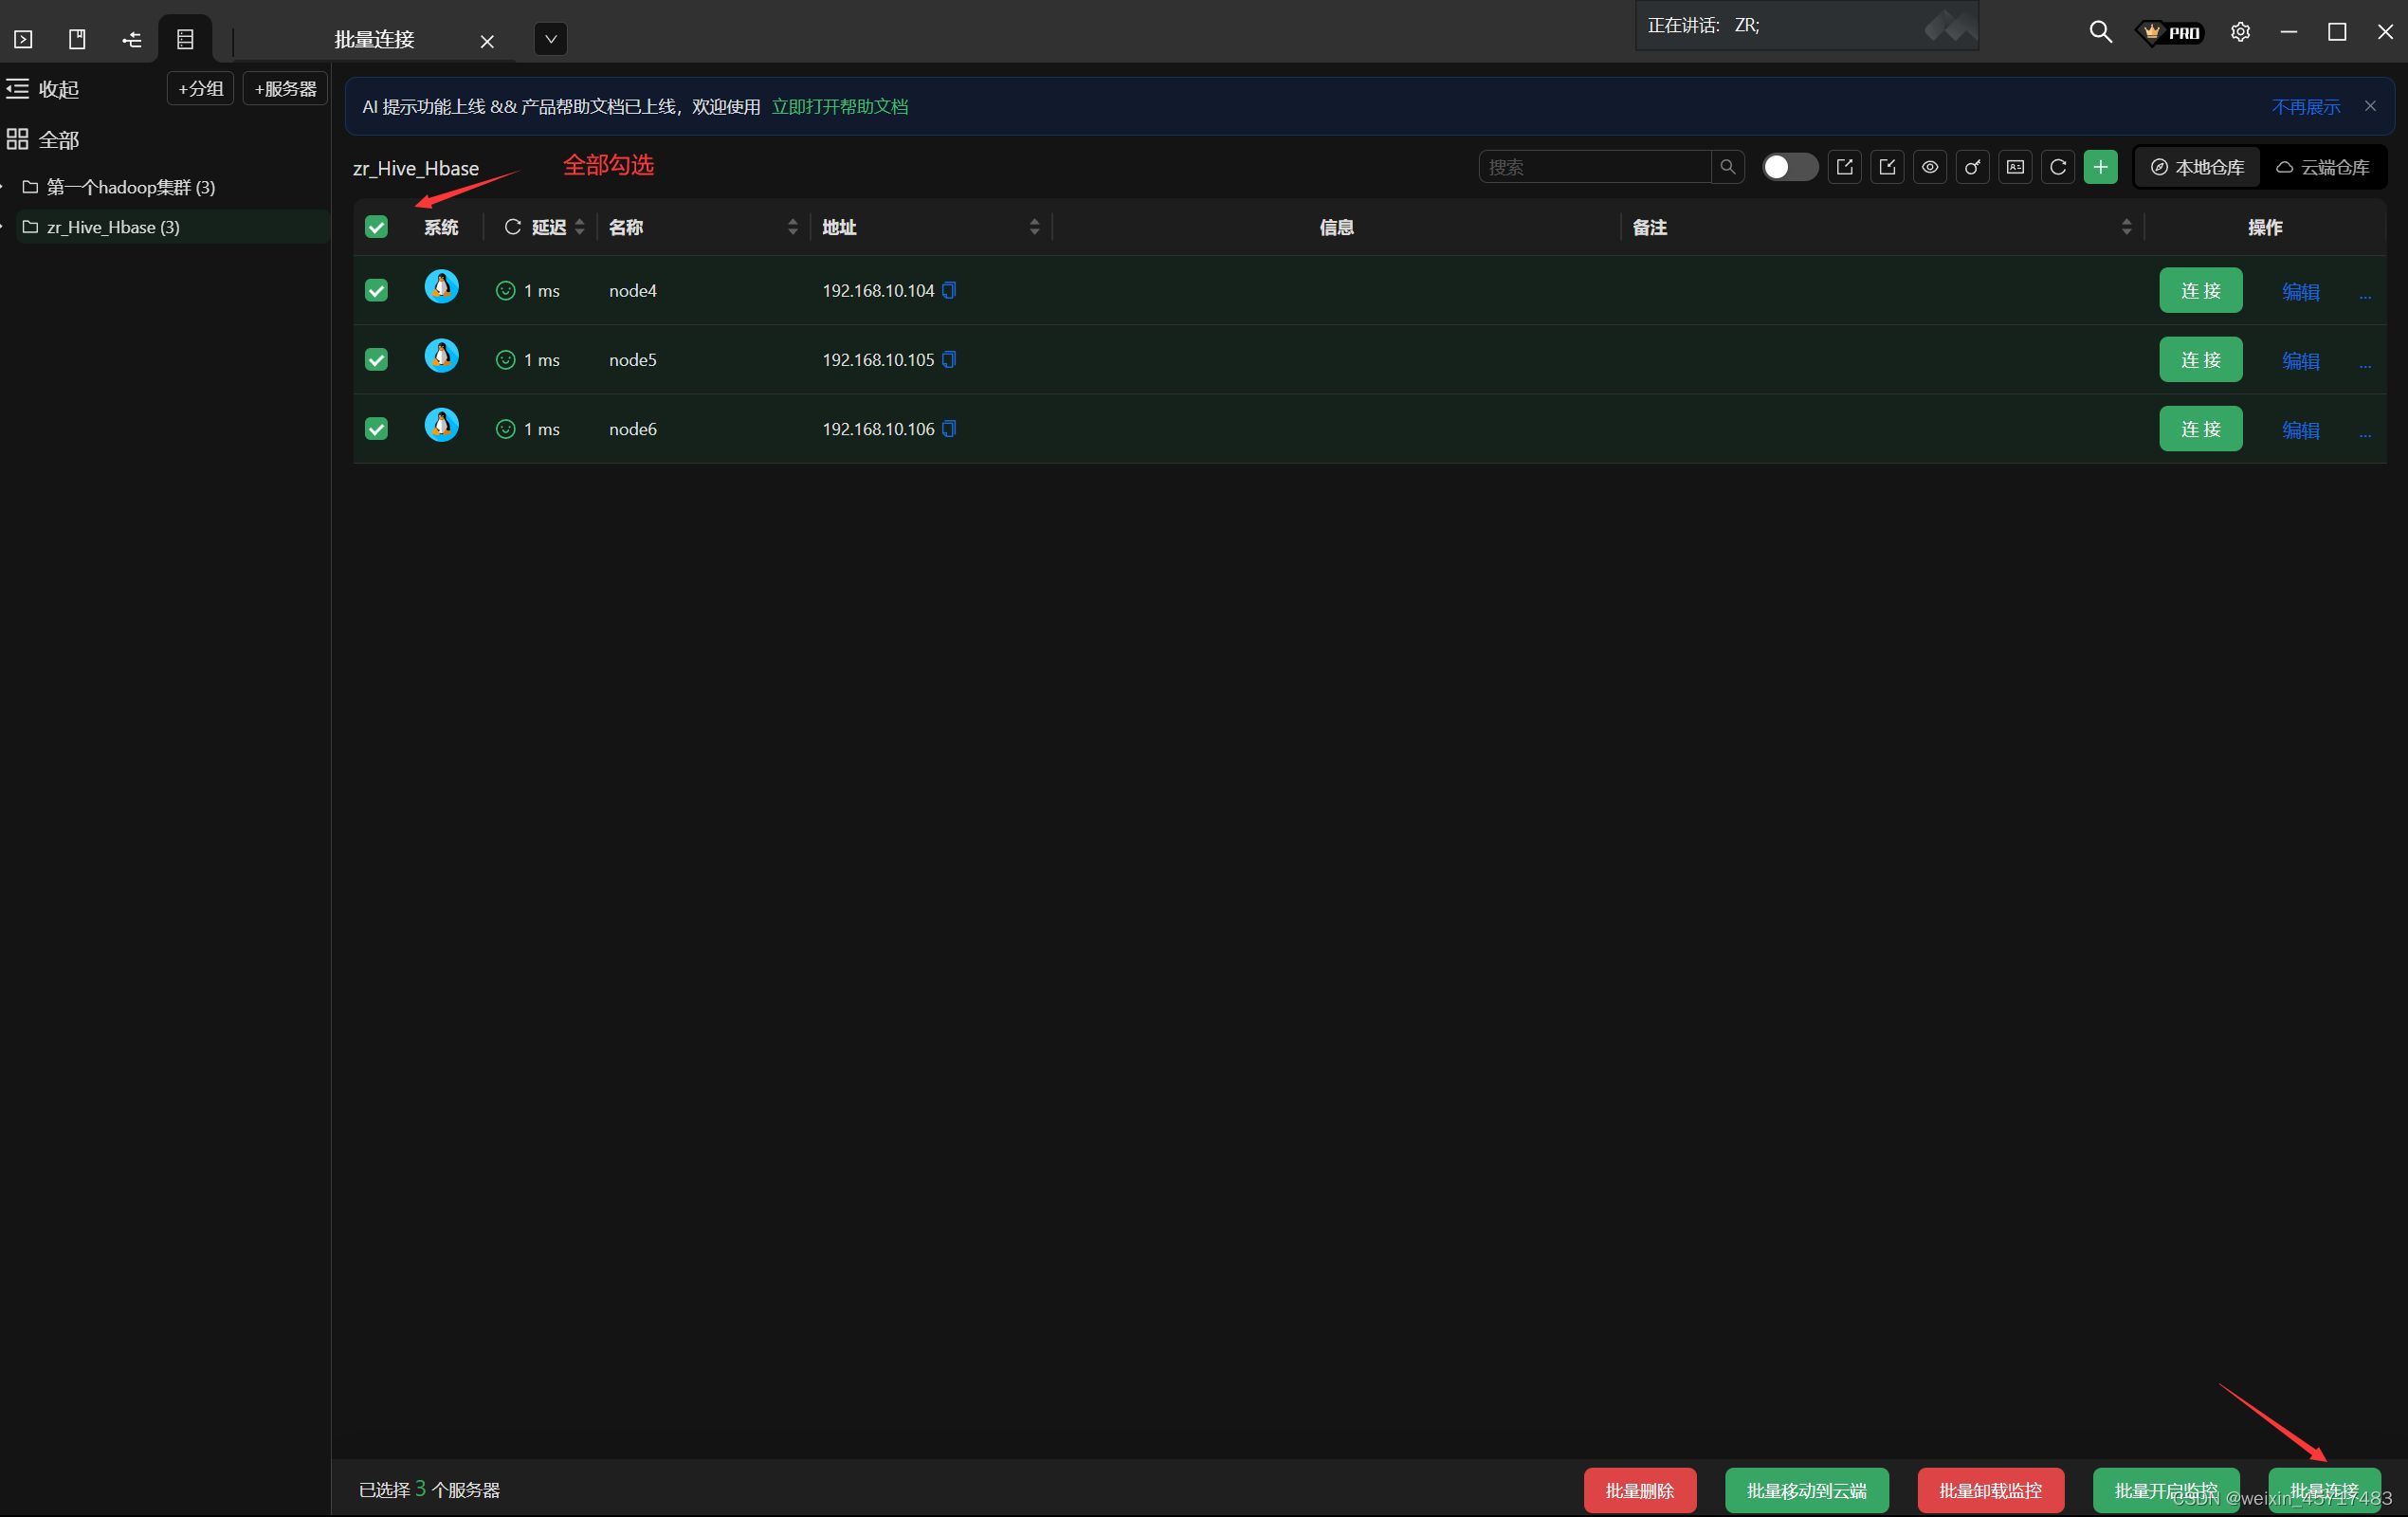Click the green plus add button

pos(2100,167)
